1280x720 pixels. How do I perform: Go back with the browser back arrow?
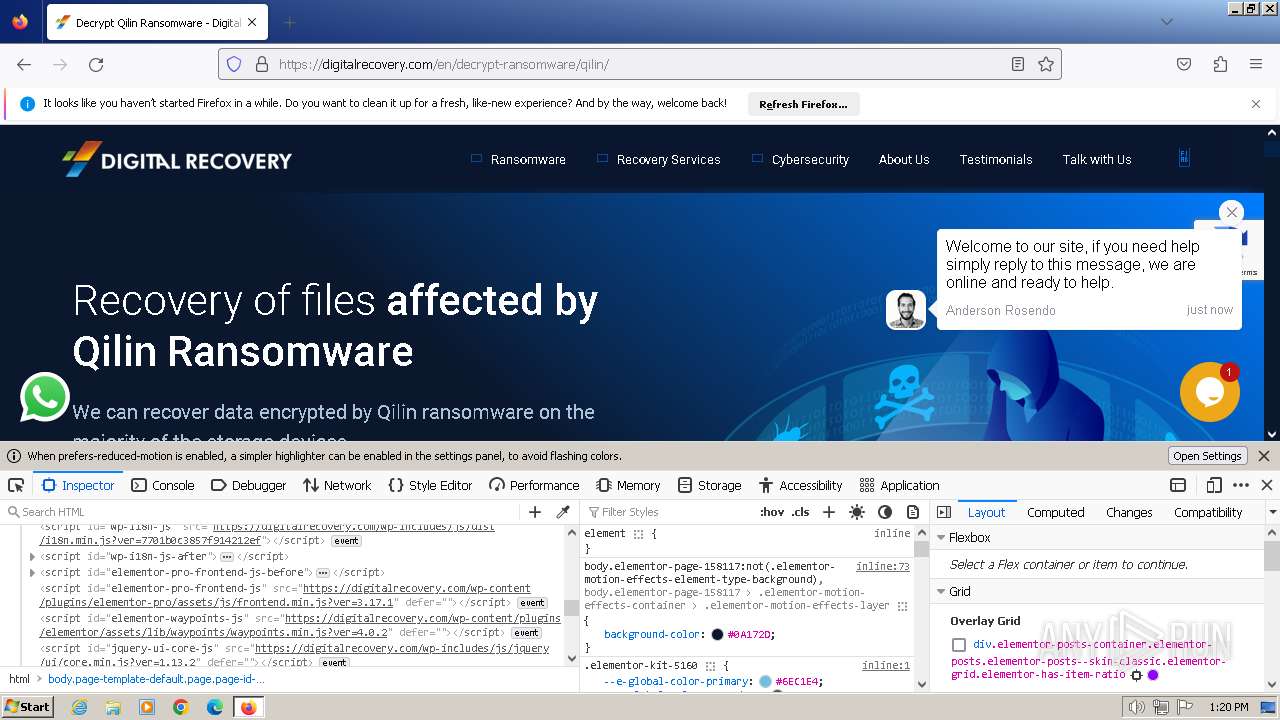click(24, 64)
